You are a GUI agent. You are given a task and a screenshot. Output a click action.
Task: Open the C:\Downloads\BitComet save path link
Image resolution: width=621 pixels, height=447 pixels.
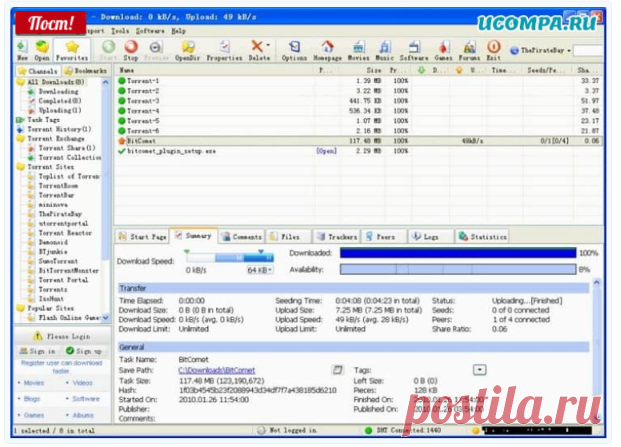pyautogui.click(x=217, y=371)
